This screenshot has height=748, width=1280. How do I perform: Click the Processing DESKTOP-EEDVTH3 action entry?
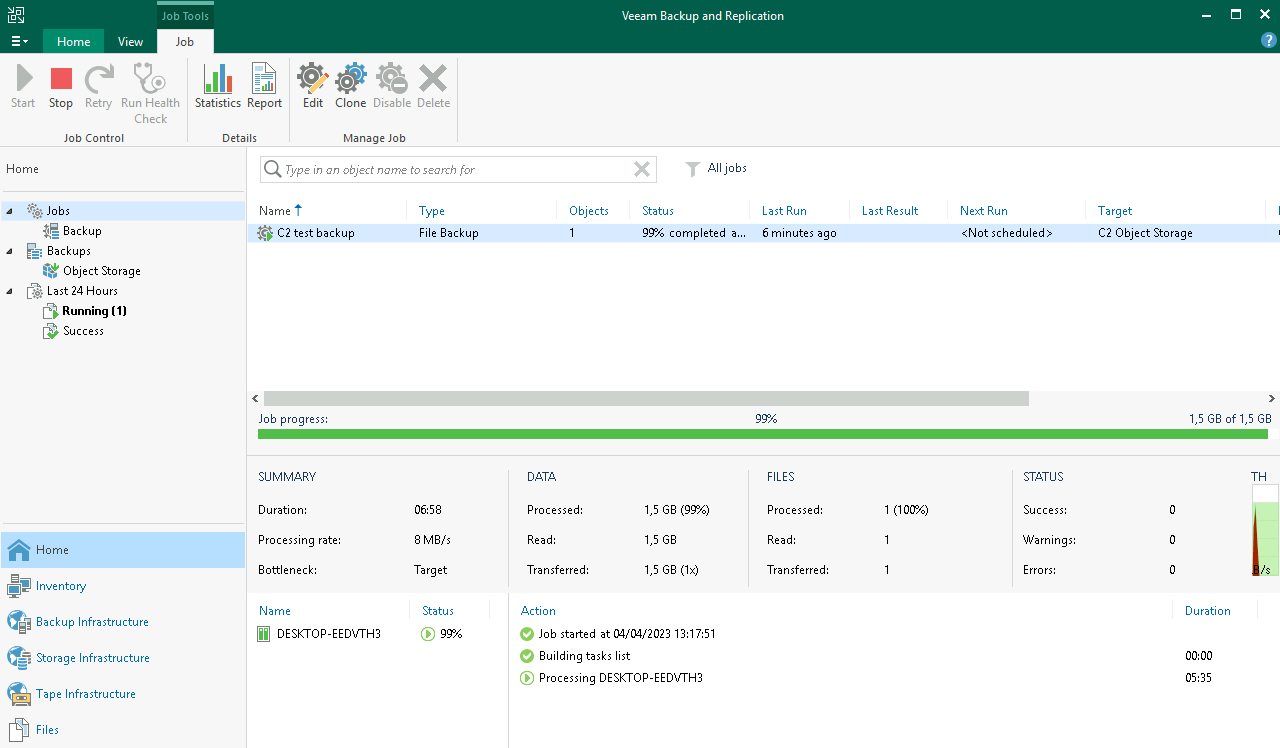[x=620, y=678]
